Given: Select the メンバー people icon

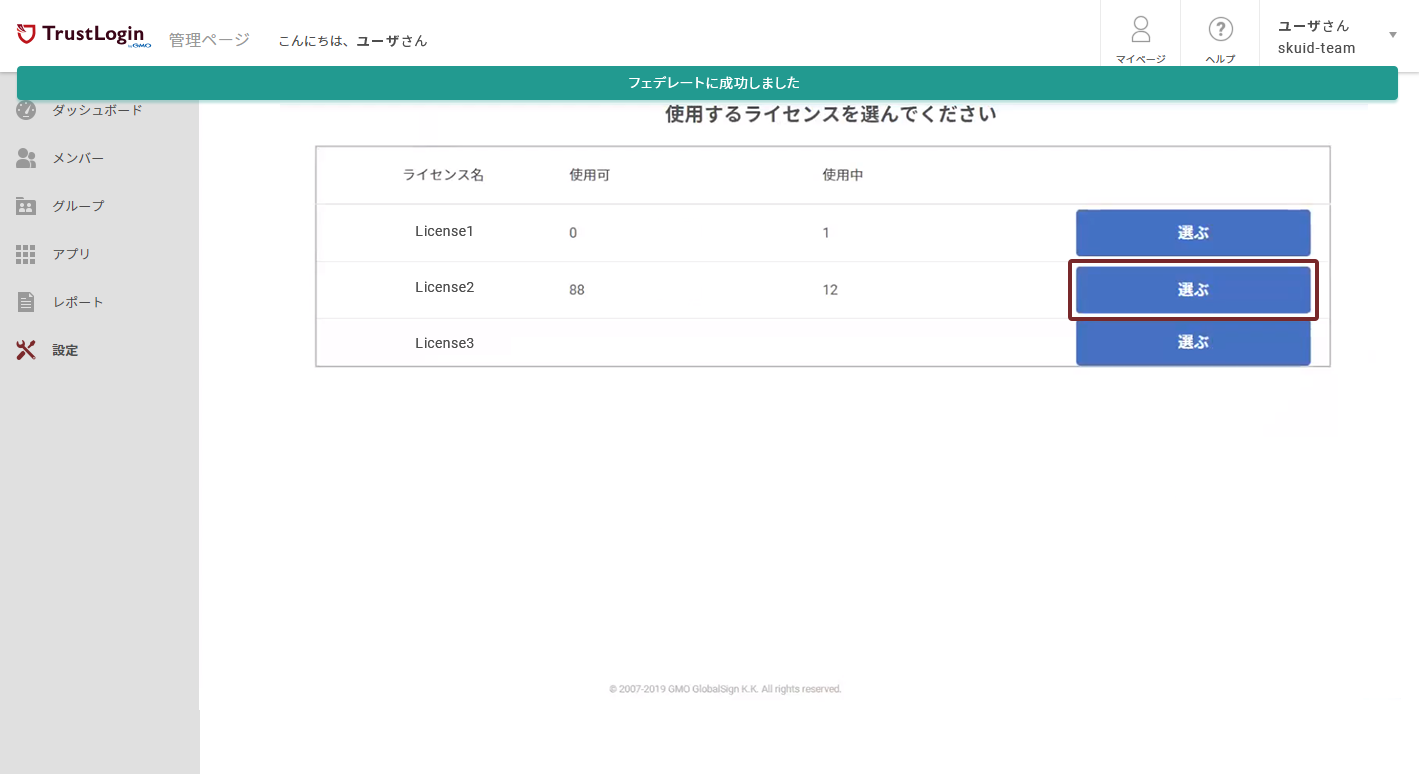Looking at the screenshot, I should (x=26, y=157).
